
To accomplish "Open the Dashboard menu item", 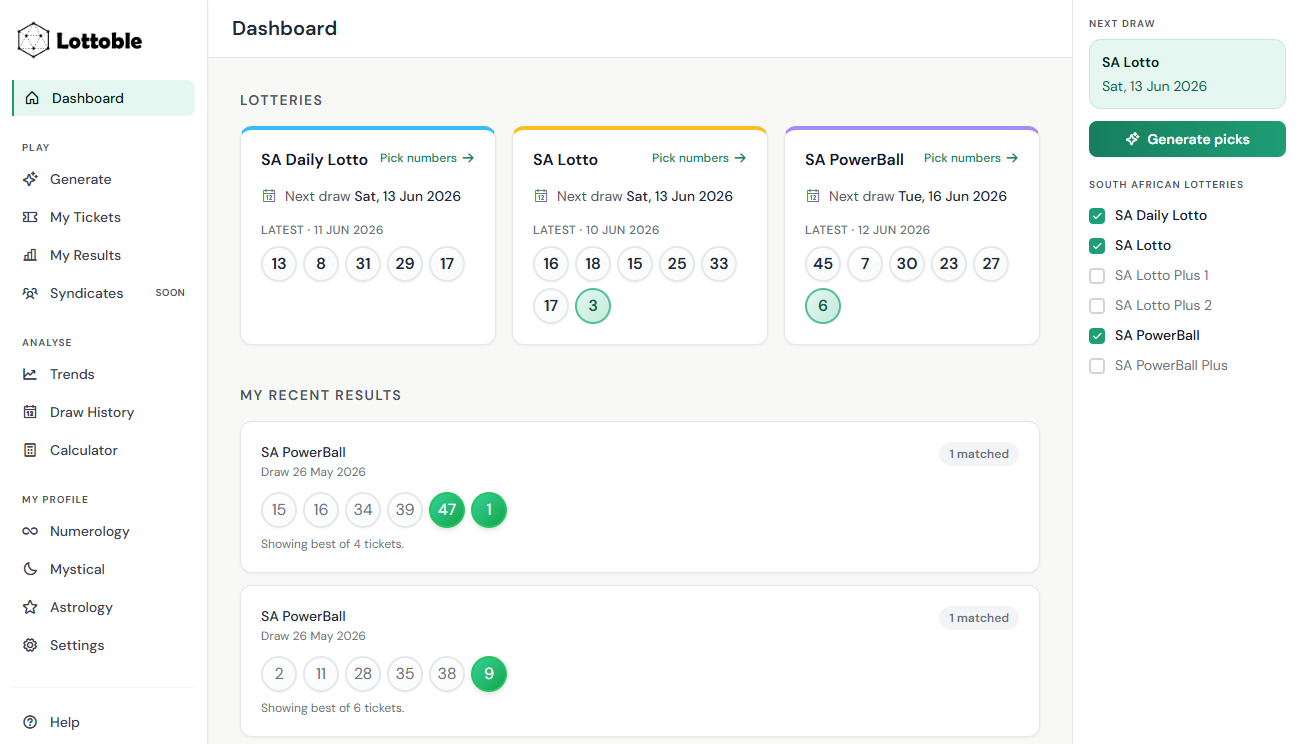I will 103,98.
